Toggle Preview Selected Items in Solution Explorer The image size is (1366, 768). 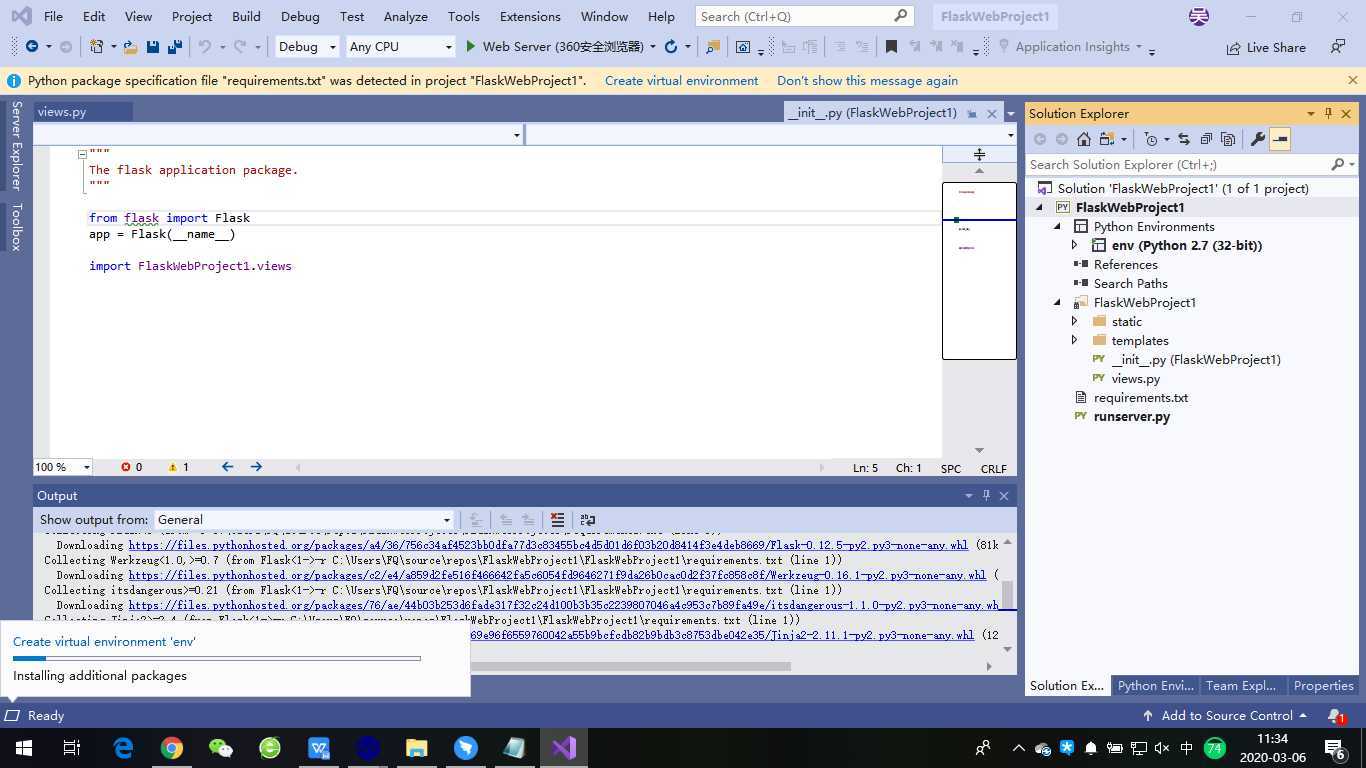[1280, 139]
